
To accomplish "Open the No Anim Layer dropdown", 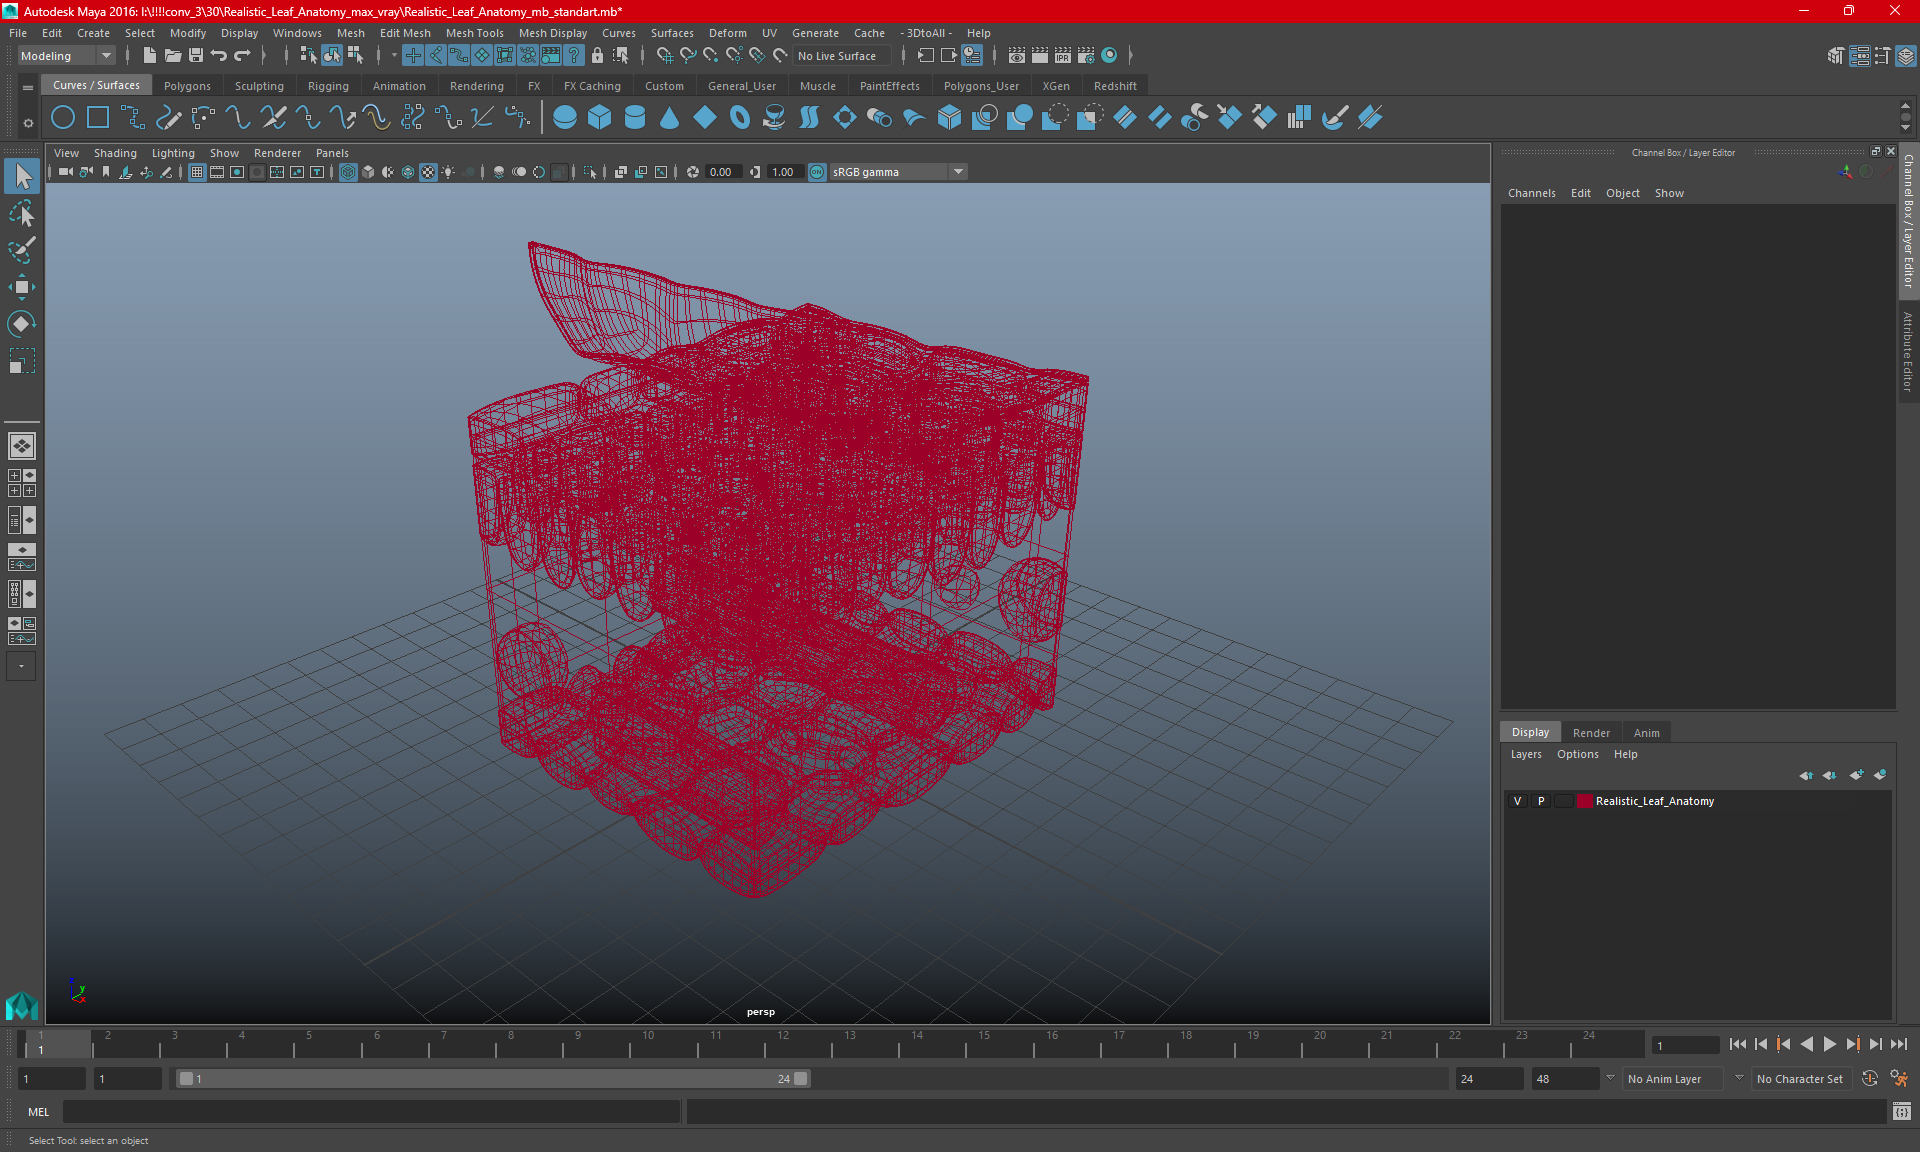I will pos(1674,1079).
